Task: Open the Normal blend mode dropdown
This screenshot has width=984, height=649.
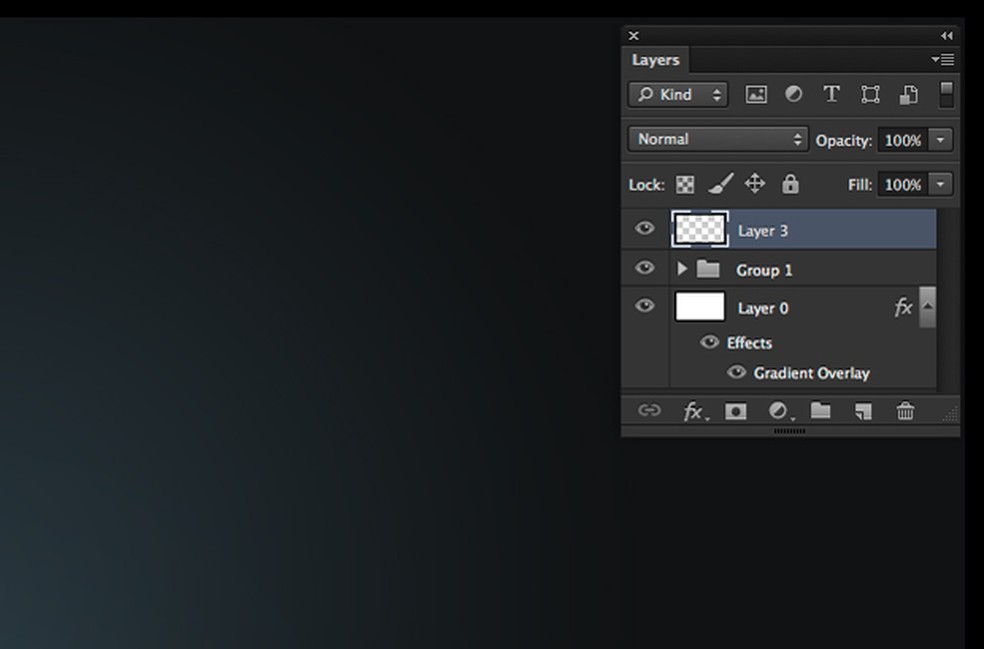Action: click(x=717, y=139)
